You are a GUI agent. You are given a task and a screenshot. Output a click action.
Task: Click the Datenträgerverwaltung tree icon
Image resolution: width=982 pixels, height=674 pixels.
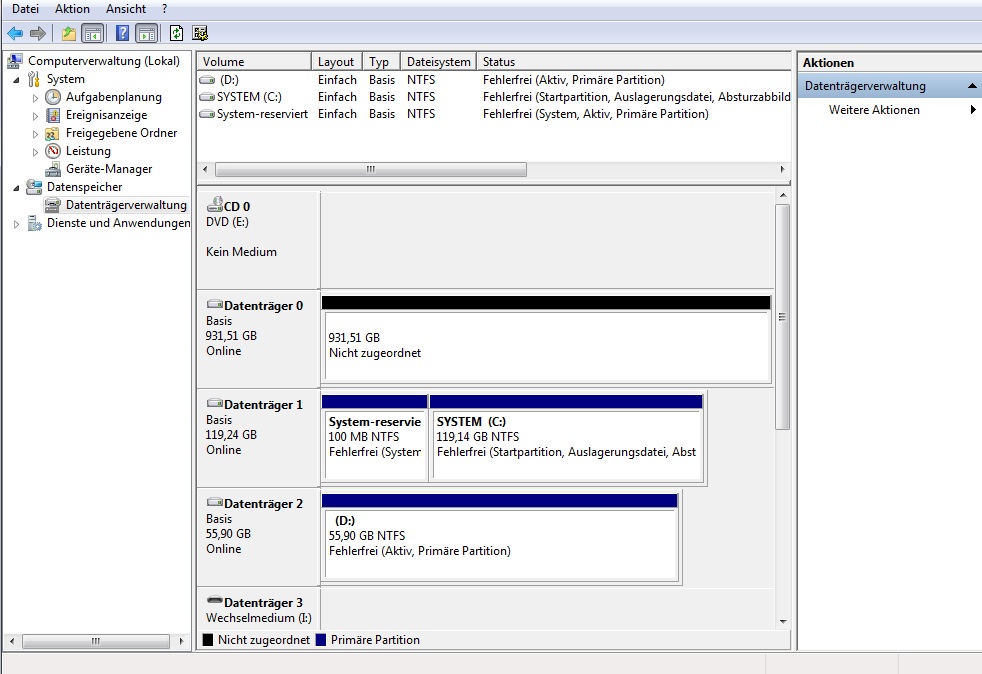pyautogui.click(x=53, y=205)
